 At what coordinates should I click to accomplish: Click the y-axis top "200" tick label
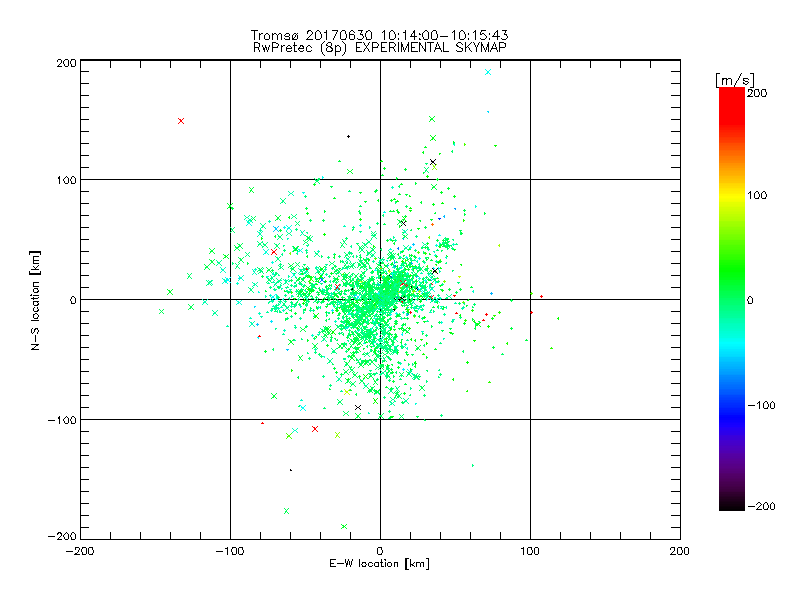(66, 63)
